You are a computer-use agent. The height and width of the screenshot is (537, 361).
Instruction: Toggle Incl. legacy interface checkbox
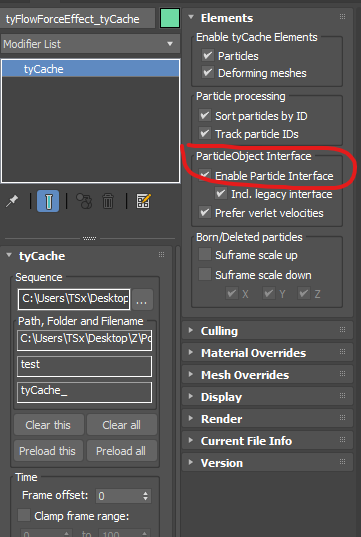click(x=221, y=193)
